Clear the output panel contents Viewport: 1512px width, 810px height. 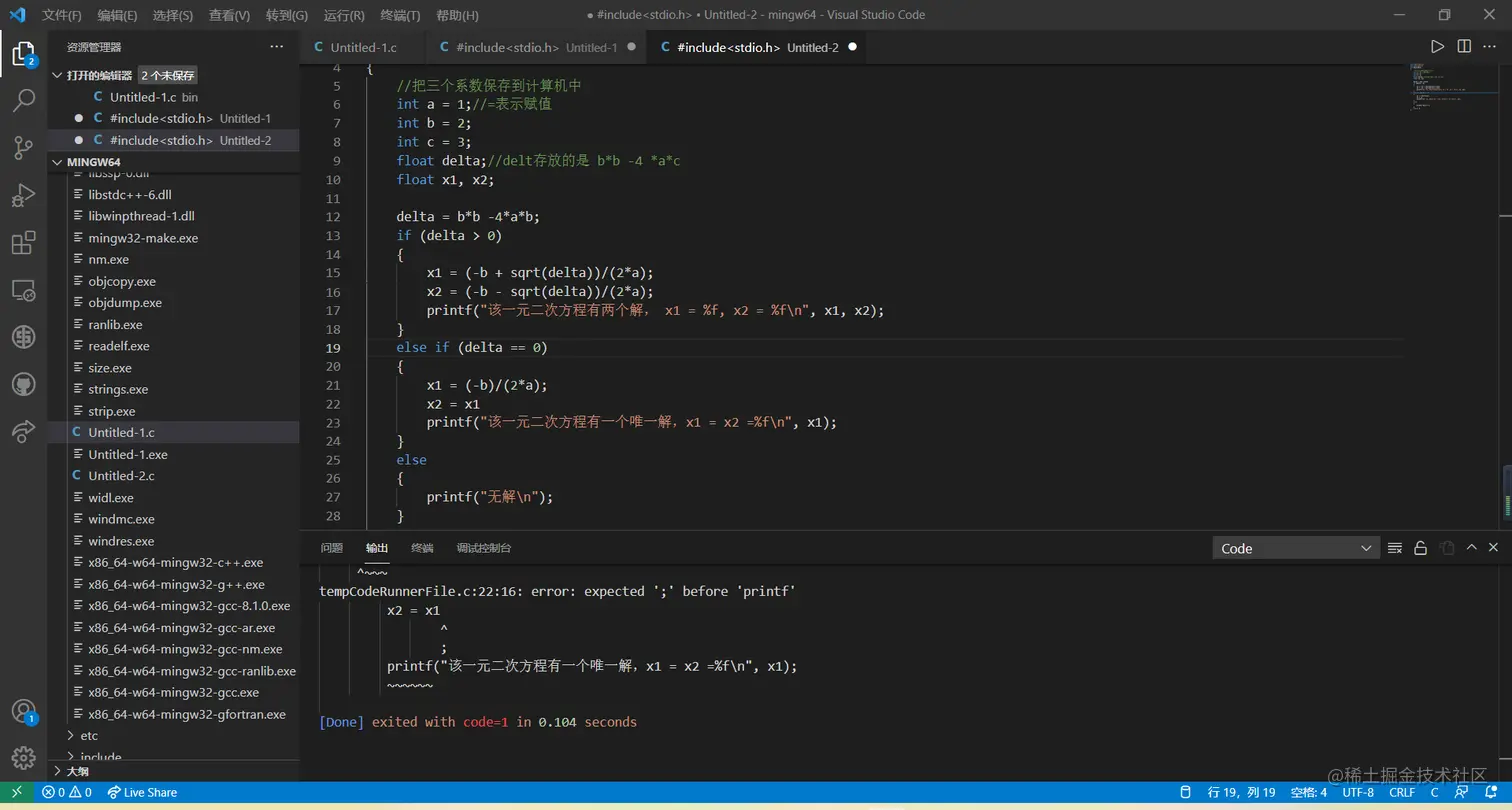(1395, 548)
